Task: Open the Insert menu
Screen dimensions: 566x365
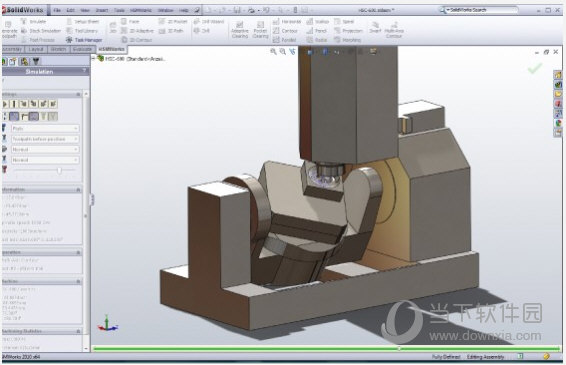Action: [101, 10]
